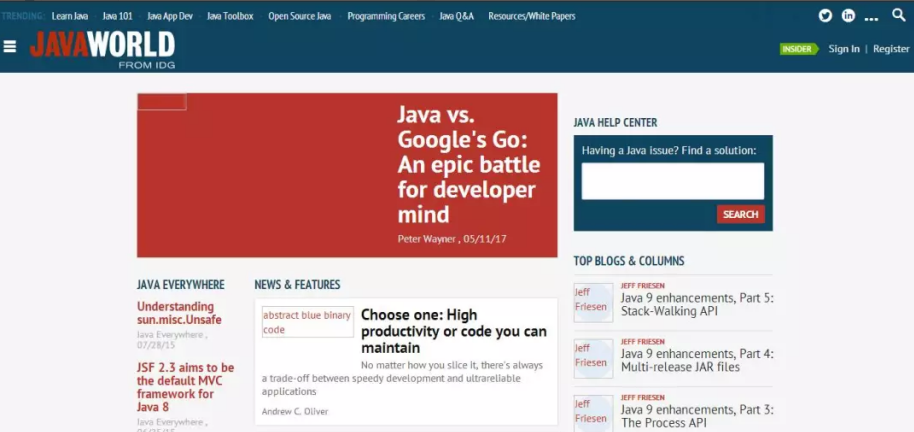
Task: Open Java 9 enhancements Part 4 post
Action: click(x=697, y=360)
